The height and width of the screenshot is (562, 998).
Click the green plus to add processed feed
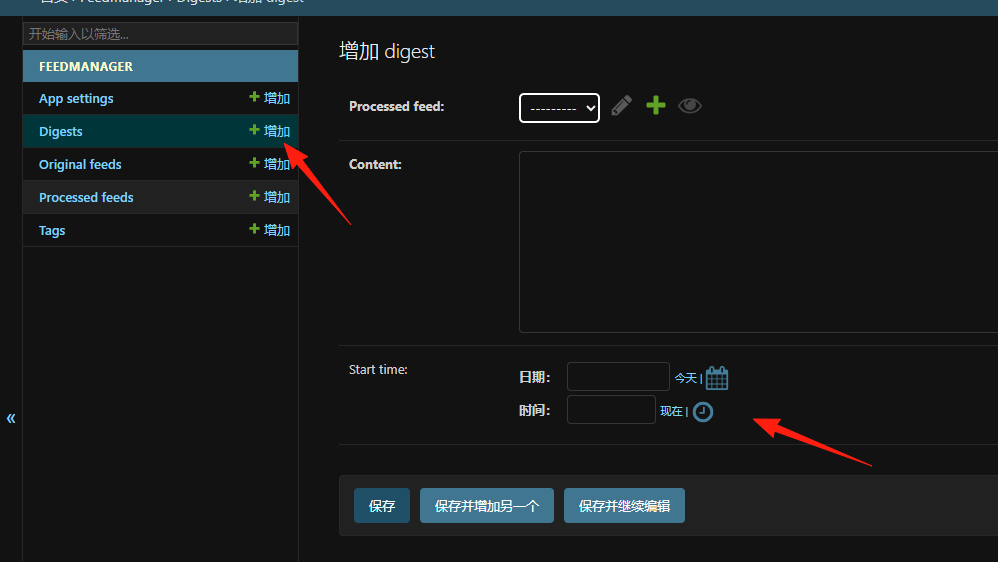click(x=656, y=105)
